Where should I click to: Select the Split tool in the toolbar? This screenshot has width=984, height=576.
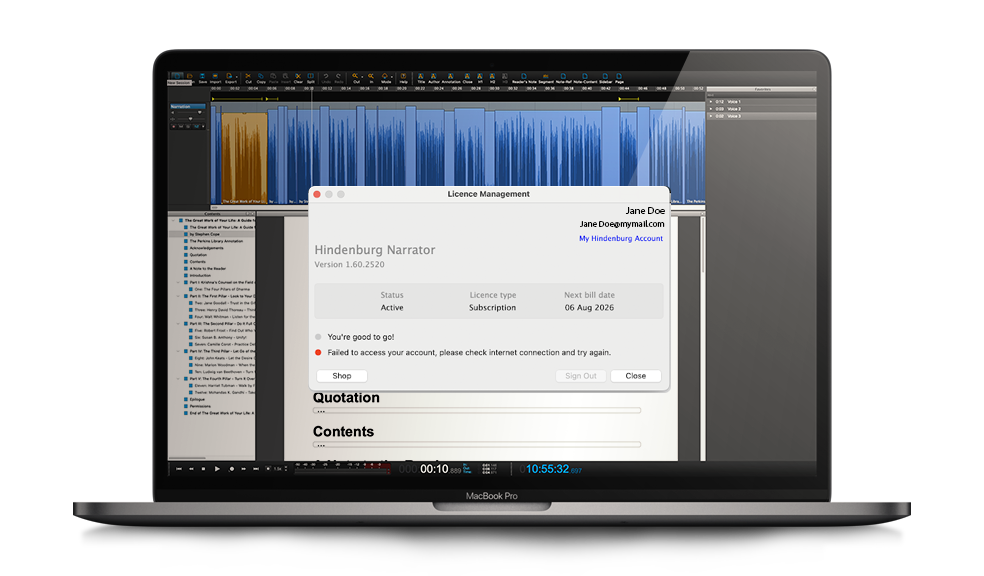point(310,77)
